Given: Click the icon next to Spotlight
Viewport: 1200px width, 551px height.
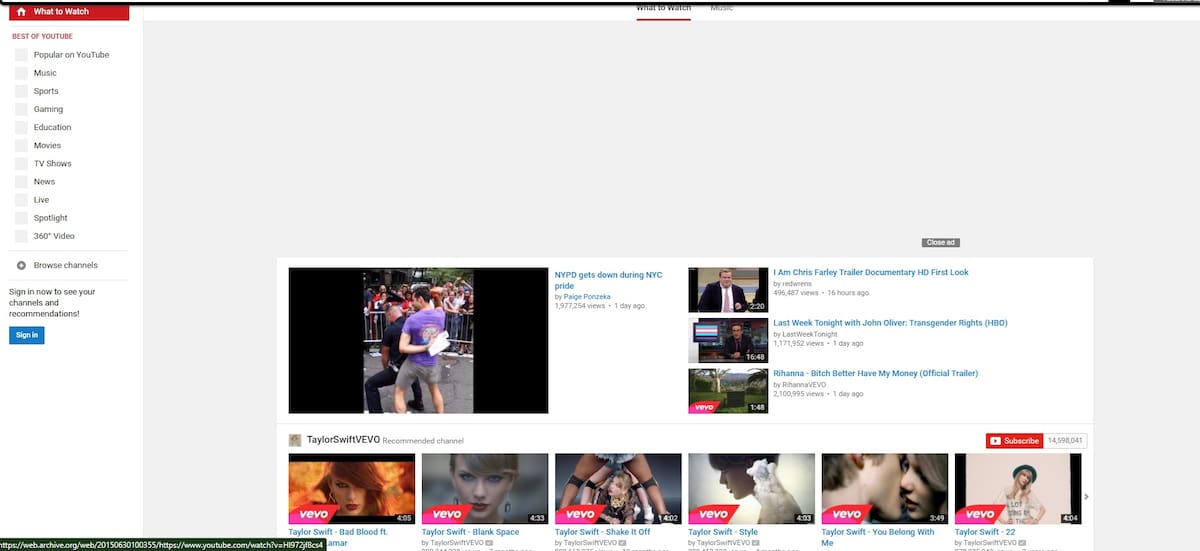Looking at the screenshot, I should tap(21, 218).
